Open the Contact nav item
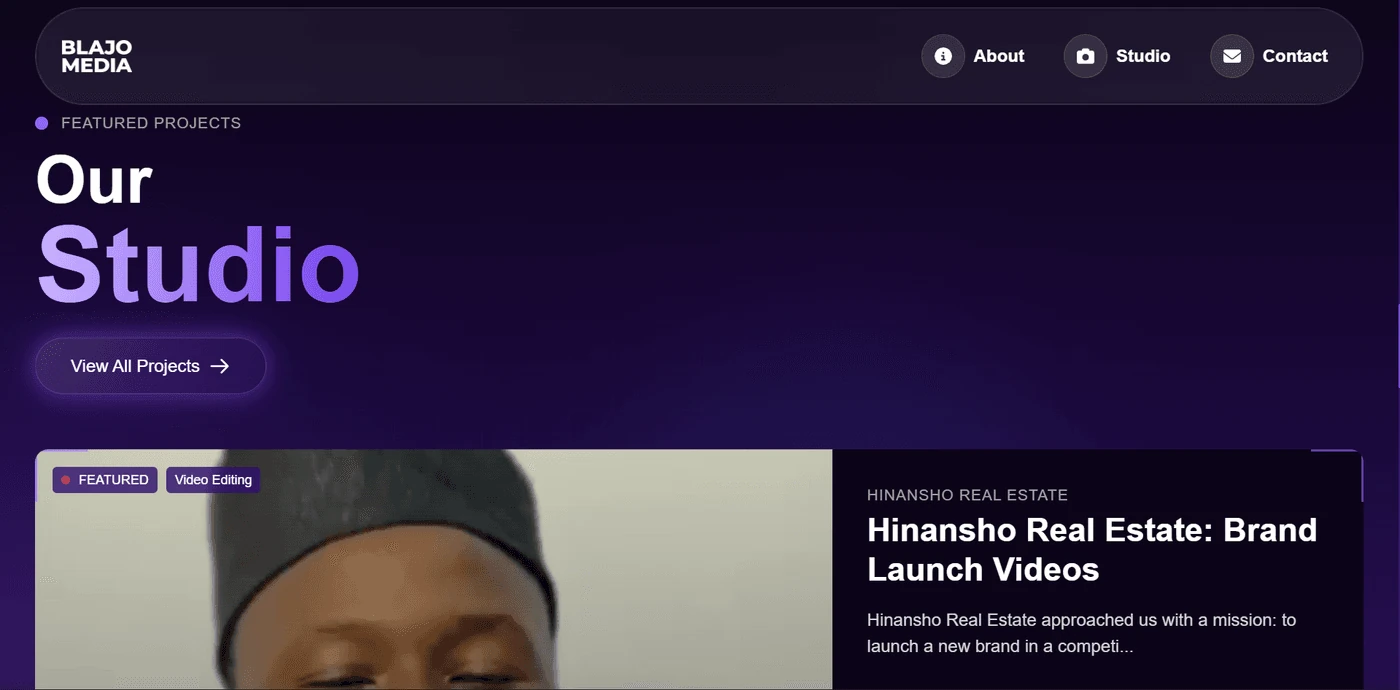 (x=1295, y=56)
